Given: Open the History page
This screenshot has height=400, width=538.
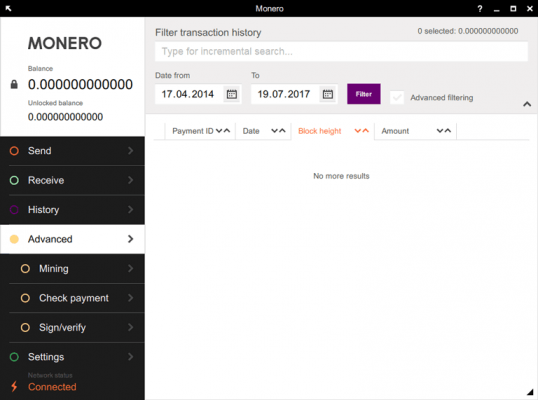Looking at the screenshot, I should (72, 210).
